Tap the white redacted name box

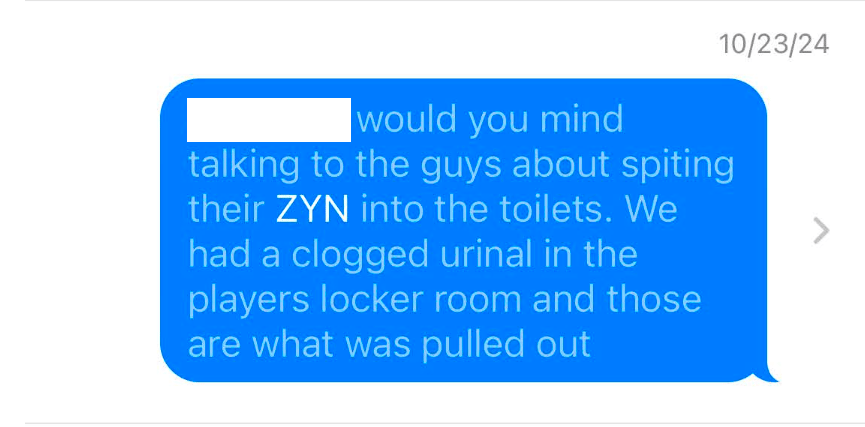269,120
